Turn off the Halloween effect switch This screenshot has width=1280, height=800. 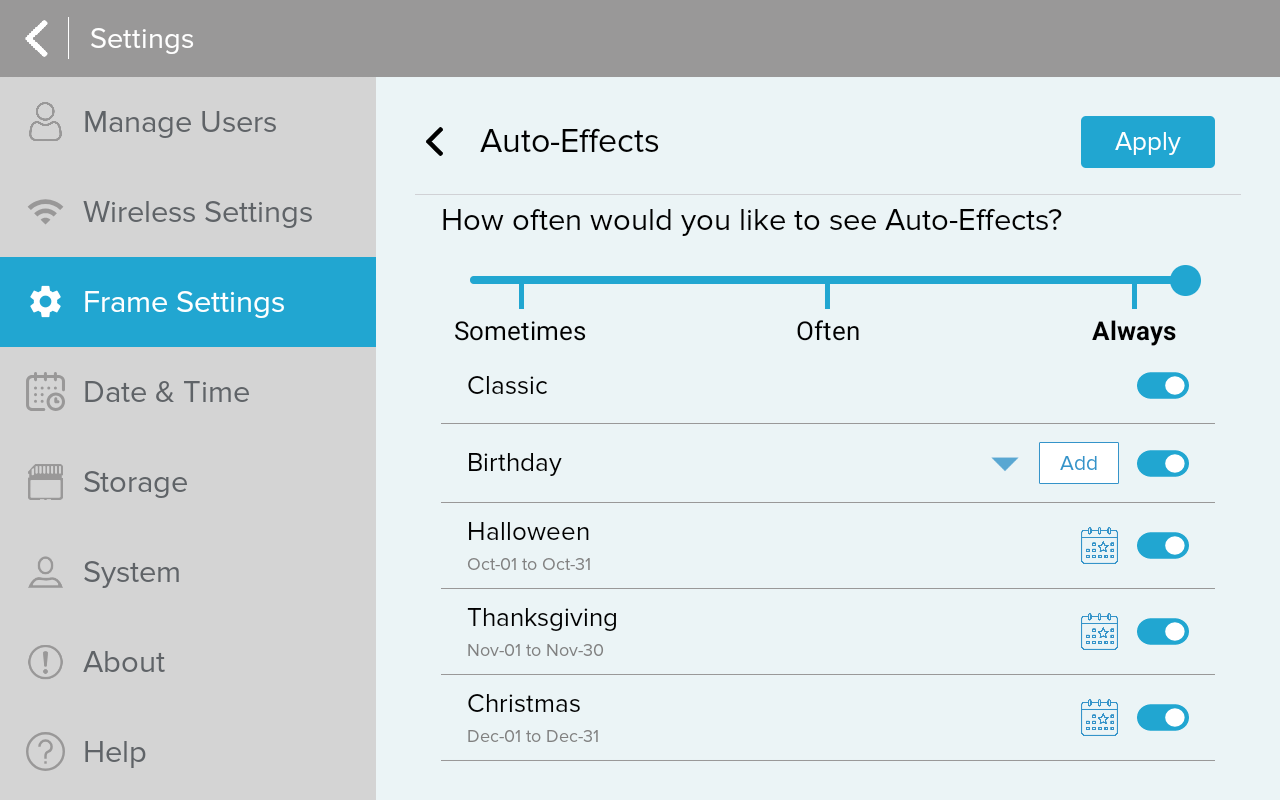[1162, 546]
